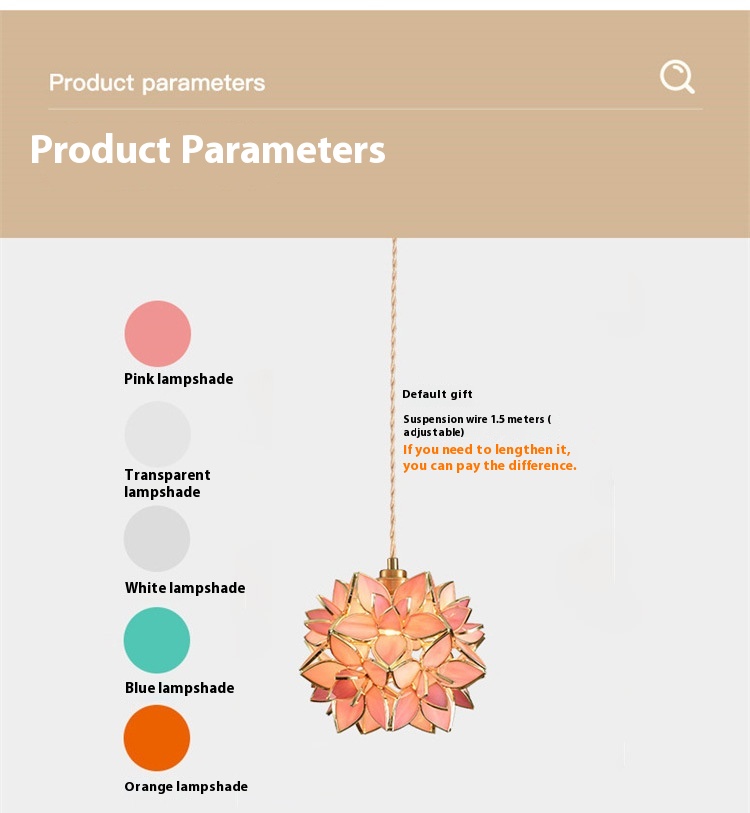Choose the orange lampshade color circle
The height and width of the screenshot is (813, 750).
pos(157,738)
